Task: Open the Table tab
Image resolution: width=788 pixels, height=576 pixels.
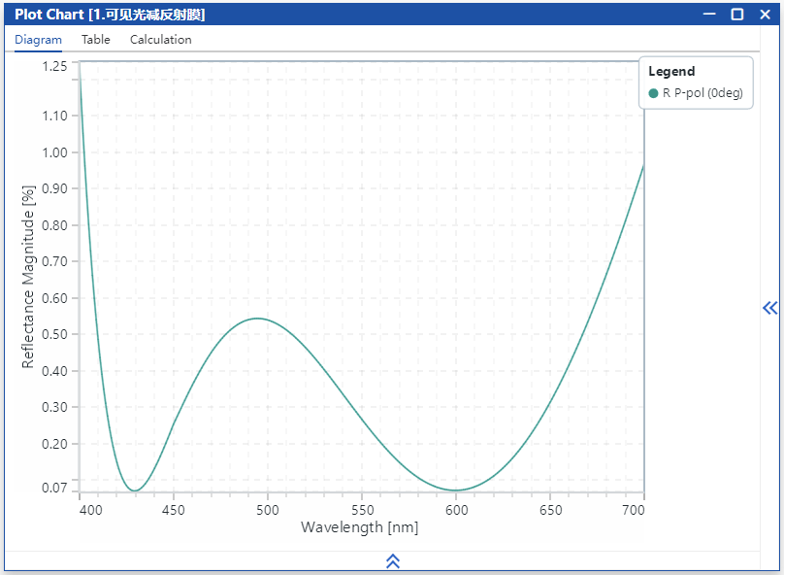Action: (96, 40)
